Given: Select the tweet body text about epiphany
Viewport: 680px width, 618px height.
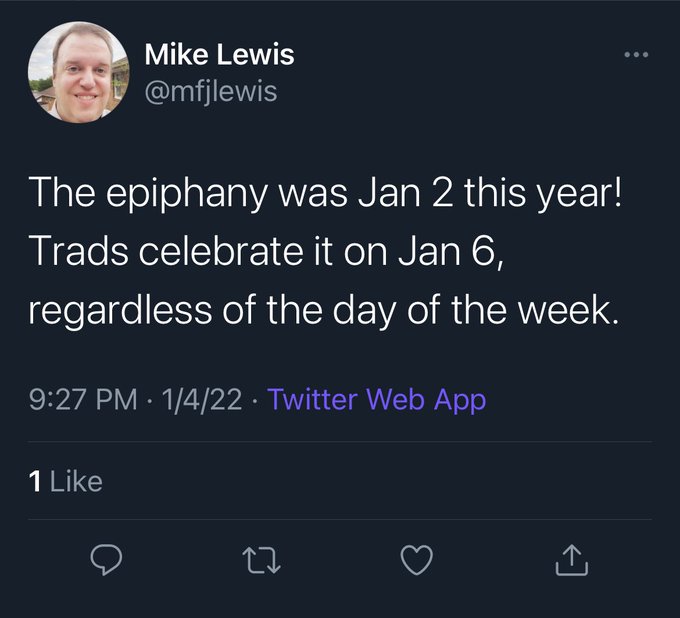Looking at the screenshot, I should pos(325,251).
